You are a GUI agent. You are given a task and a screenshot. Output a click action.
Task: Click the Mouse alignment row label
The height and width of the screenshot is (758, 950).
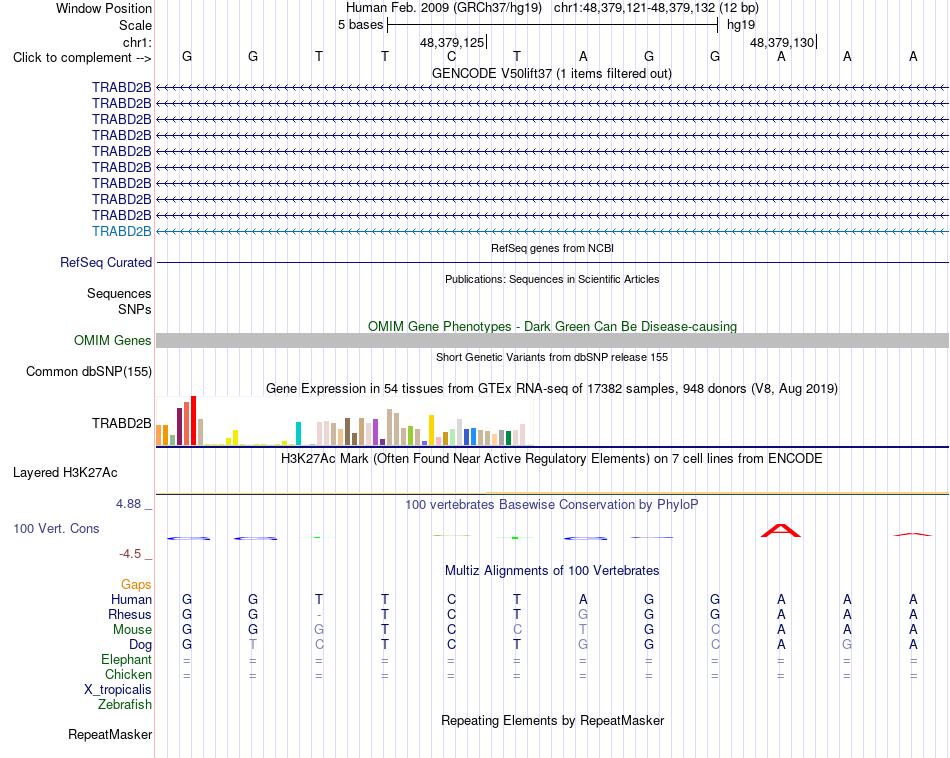132,630
